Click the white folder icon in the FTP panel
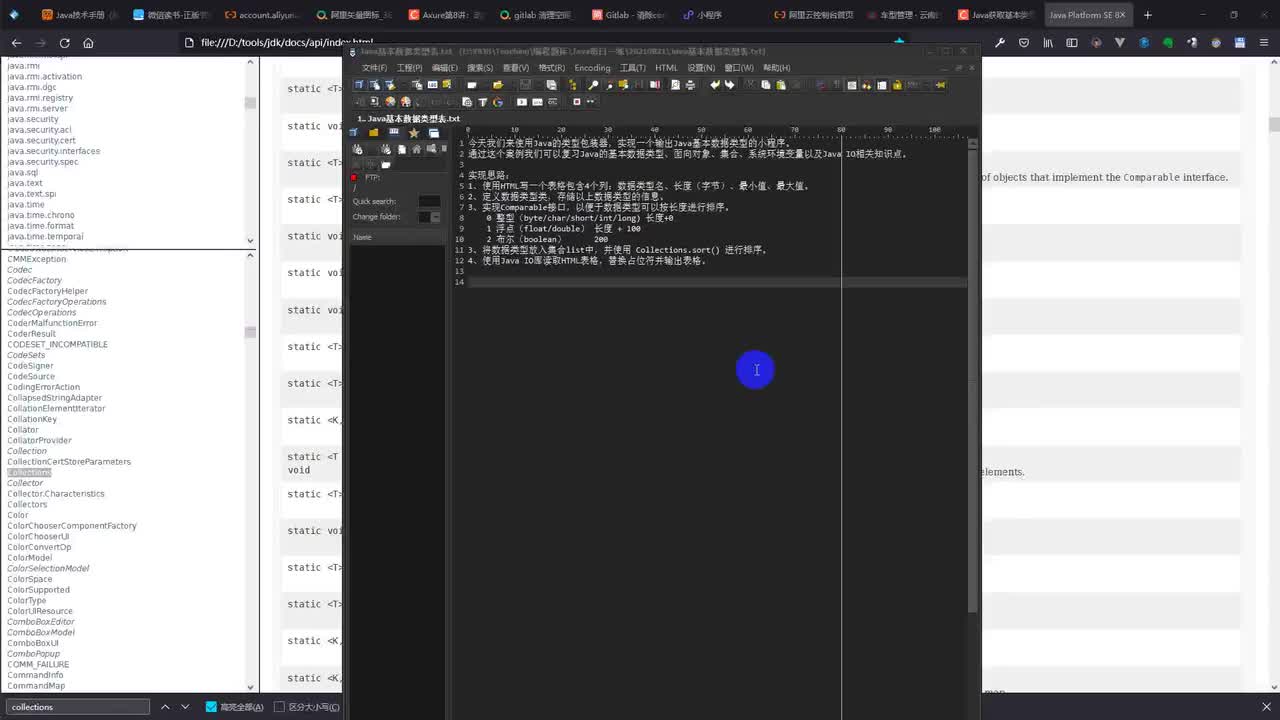1280x720 pixels. (x=386, y=165)
